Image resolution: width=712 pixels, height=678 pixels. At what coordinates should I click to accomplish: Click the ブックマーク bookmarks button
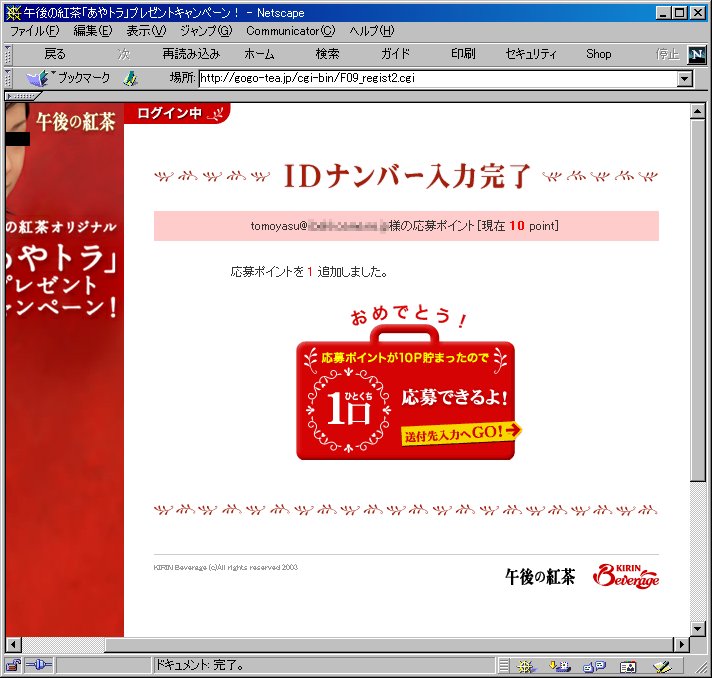coord(84,78)
